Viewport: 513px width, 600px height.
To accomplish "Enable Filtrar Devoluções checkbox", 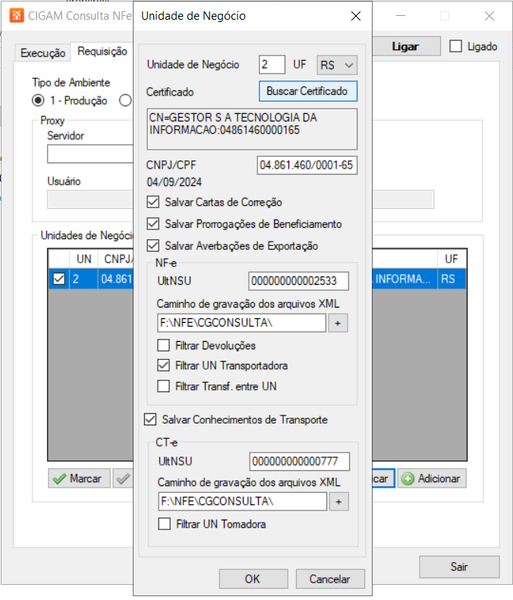I will [163, 345].
